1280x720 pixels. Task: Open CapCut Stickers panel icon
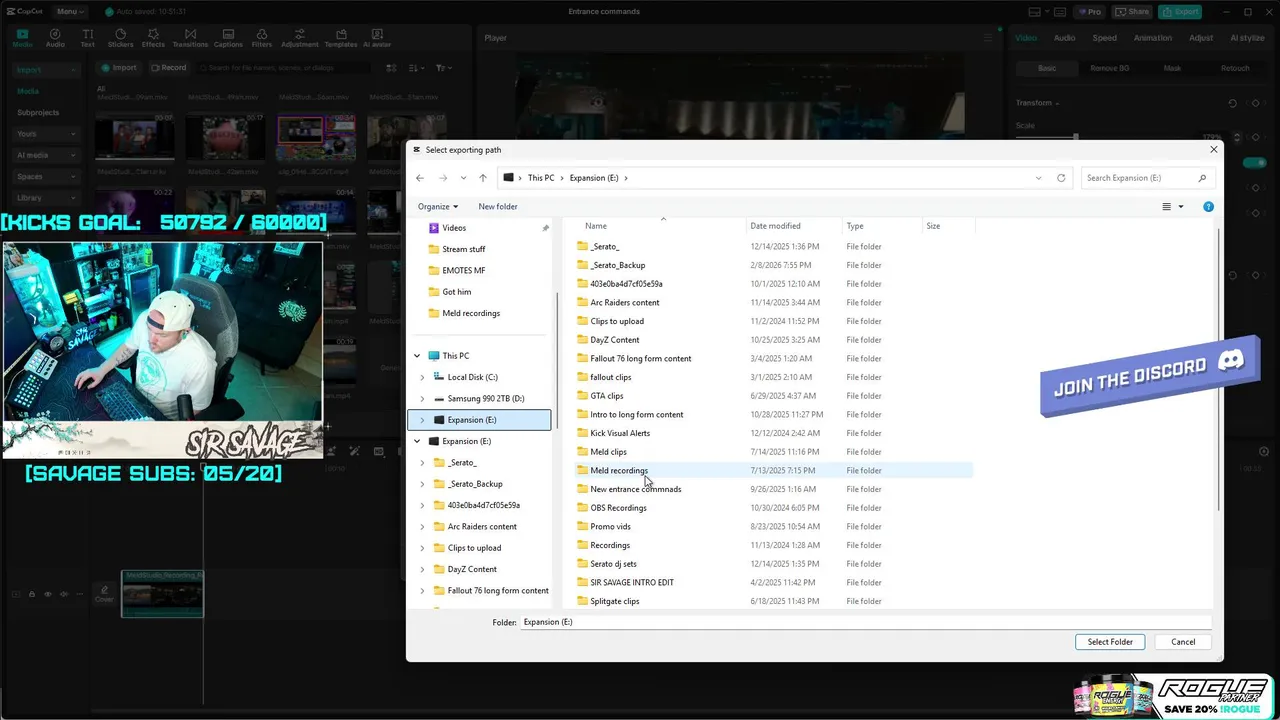click(120, 38)
